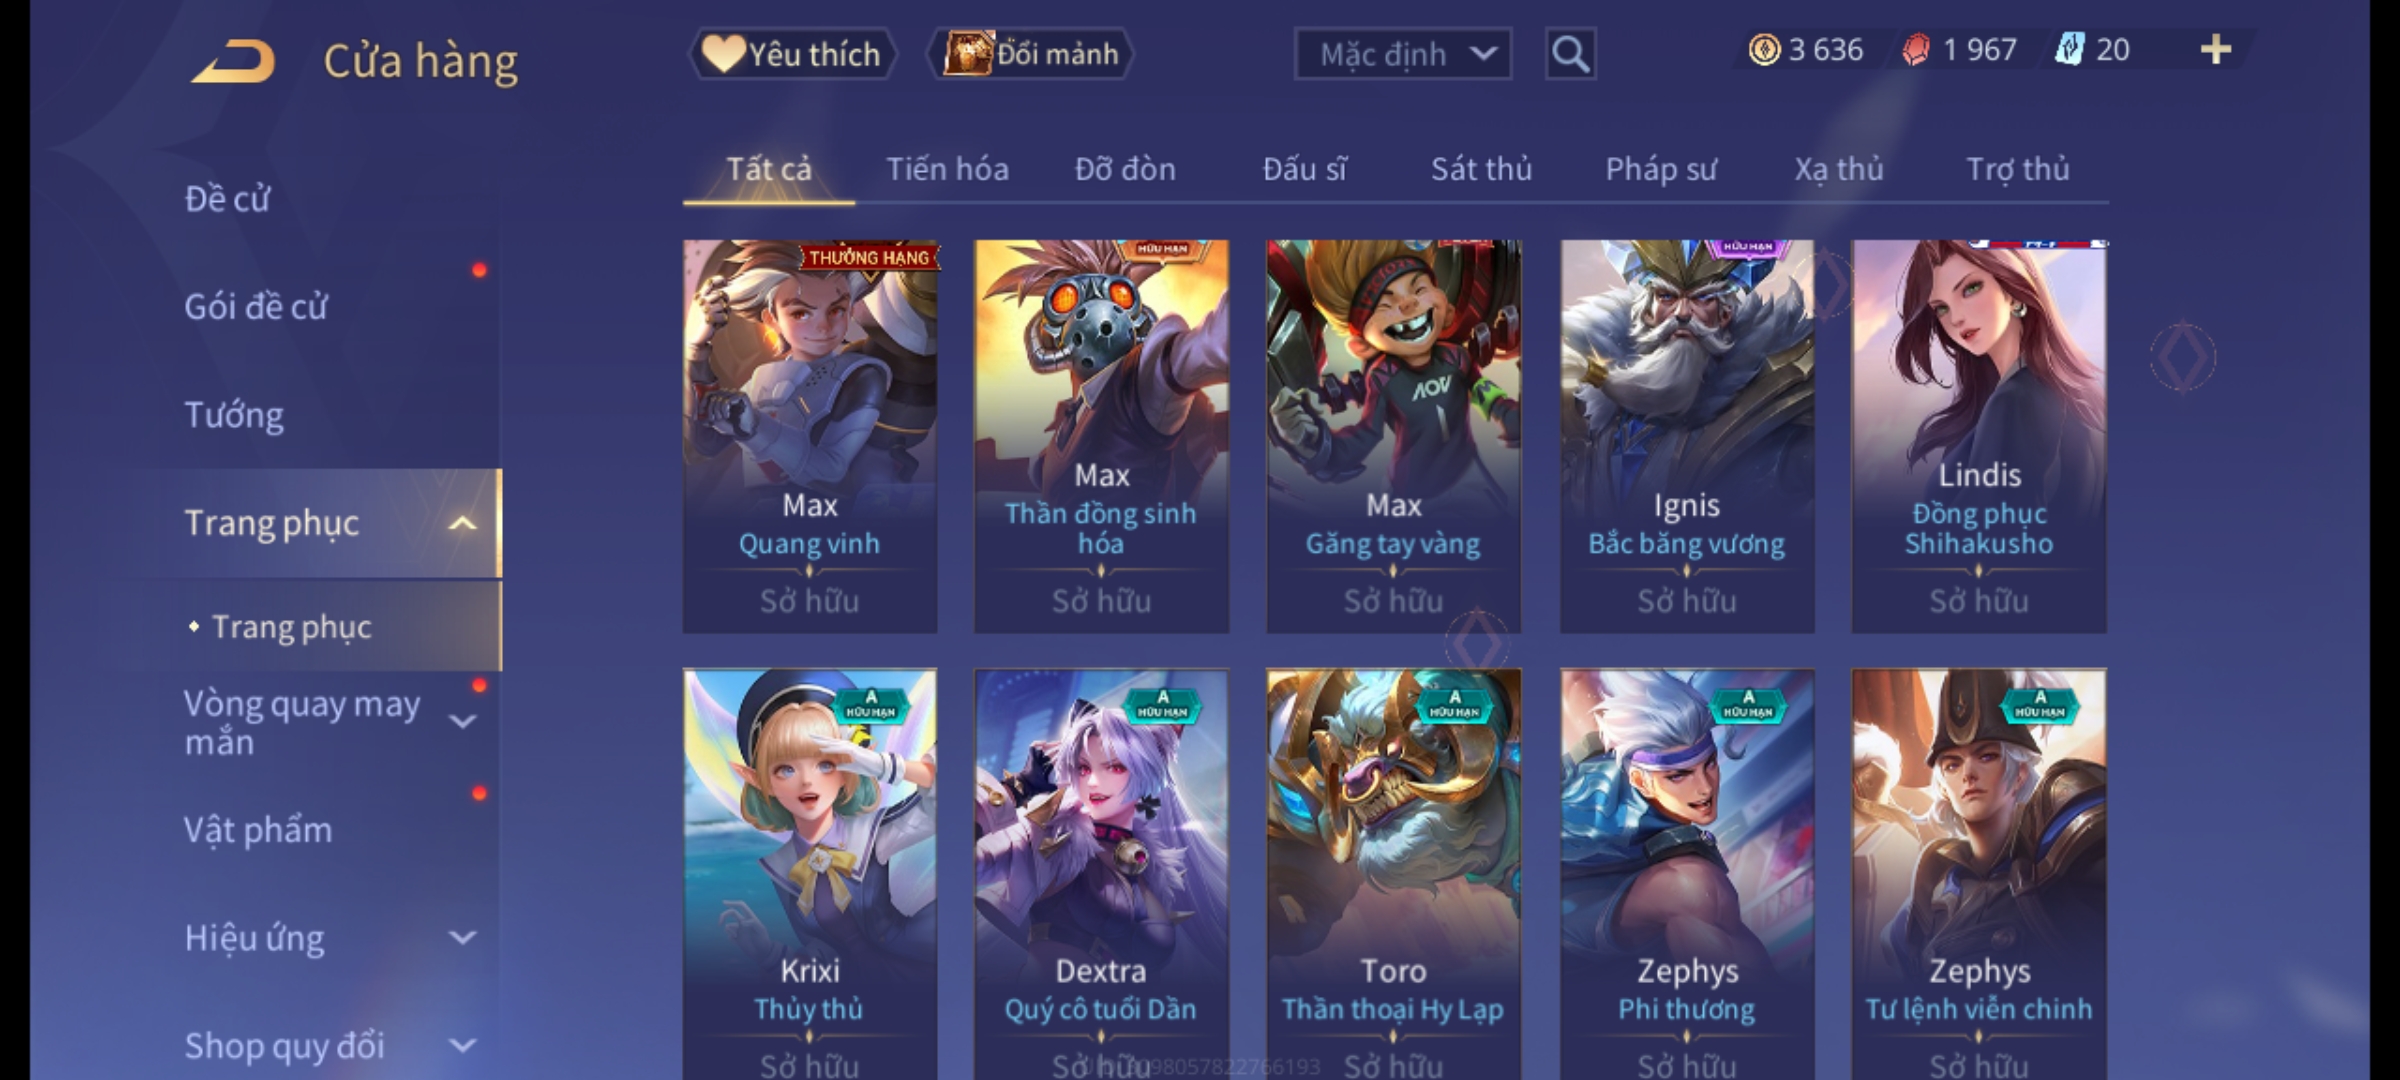This screenshot has height=1080, width=2400.
Task: Open the Mặc định sort dropdown
Action: point(1402,54)
